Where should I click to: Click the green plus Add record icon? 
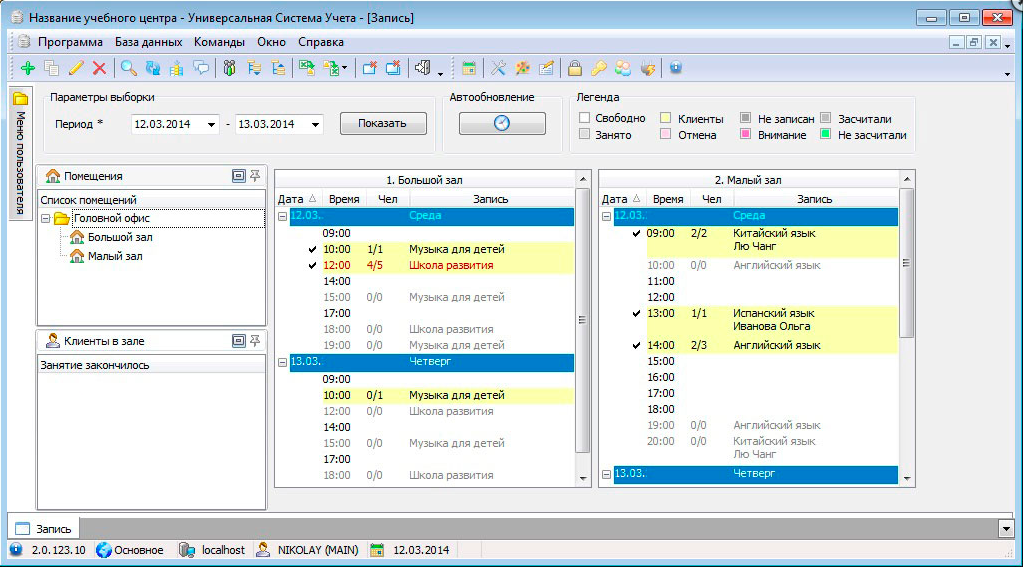click(x=27, y=68)
